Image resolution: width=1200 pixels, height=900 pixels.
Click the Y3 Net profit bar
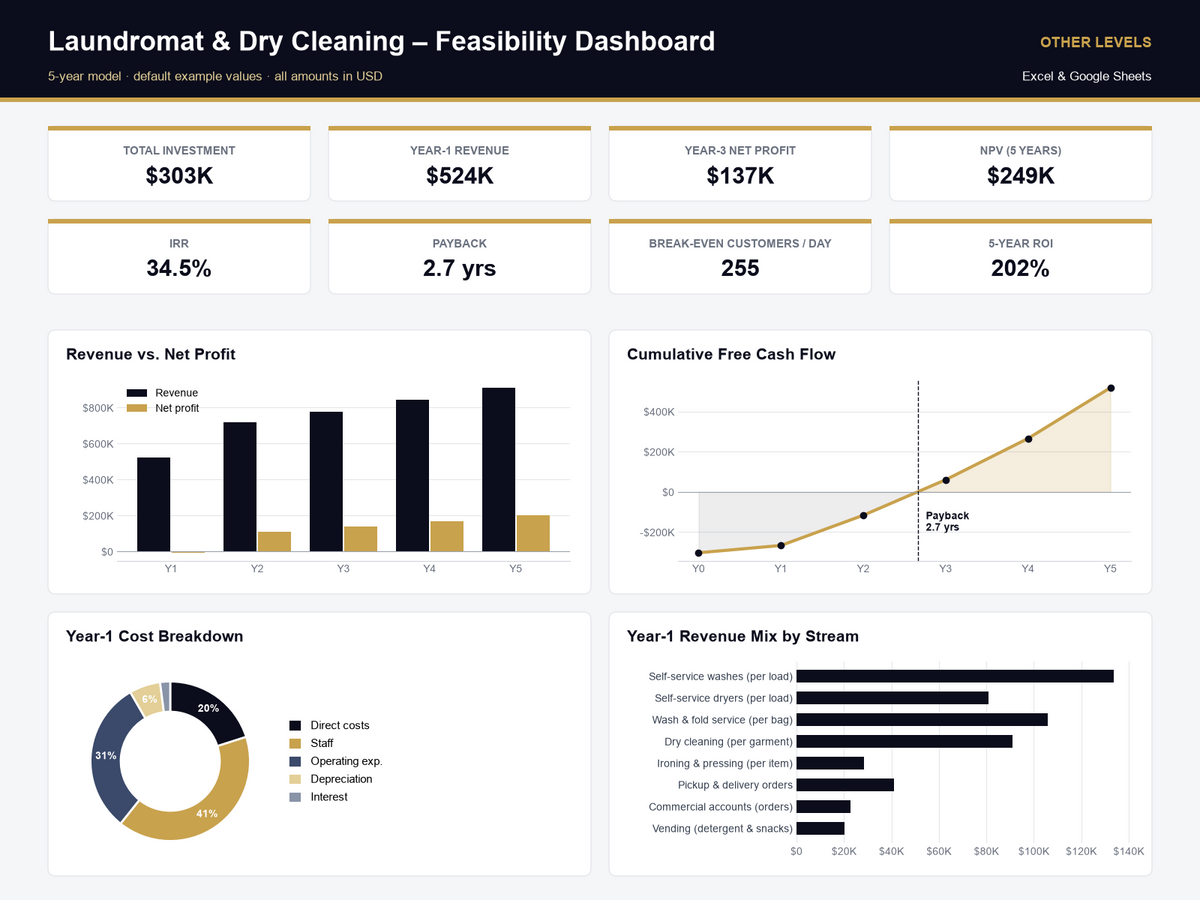tap(361, 539)
